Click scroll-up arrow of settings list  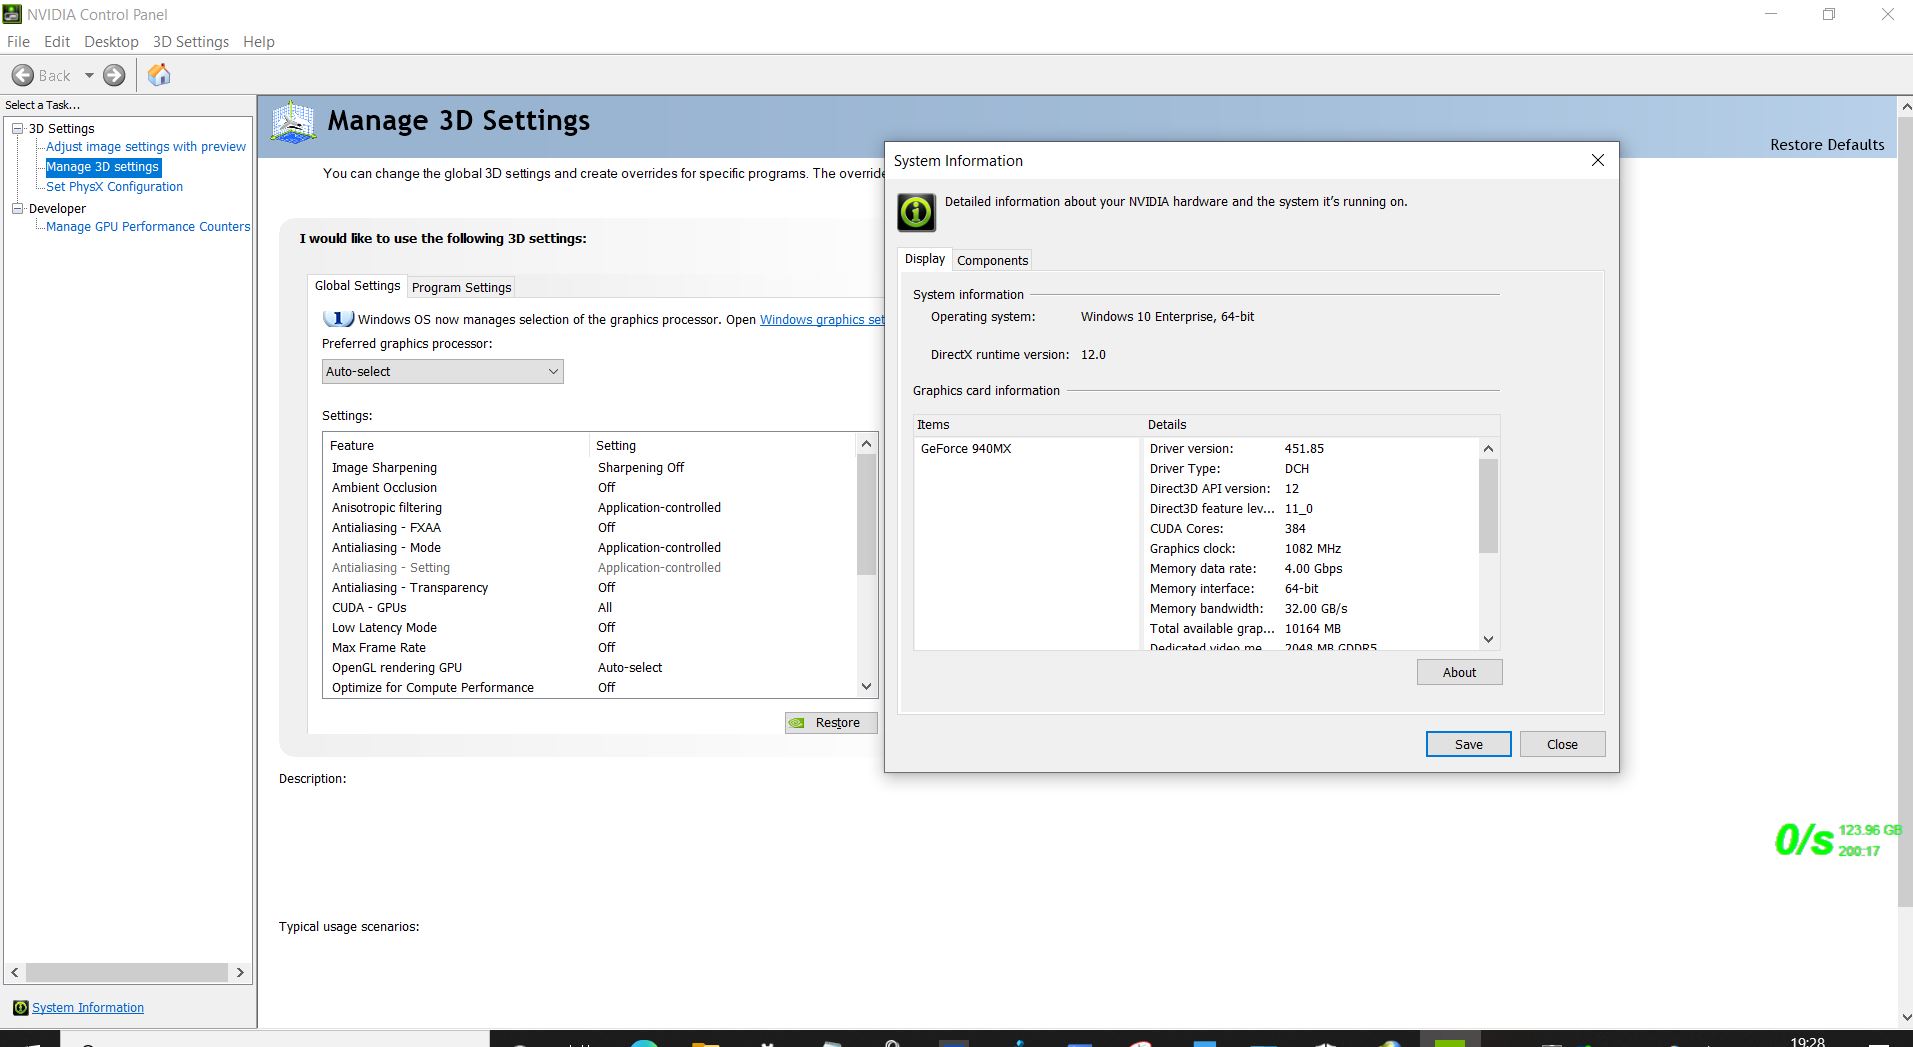click(867, 444)
